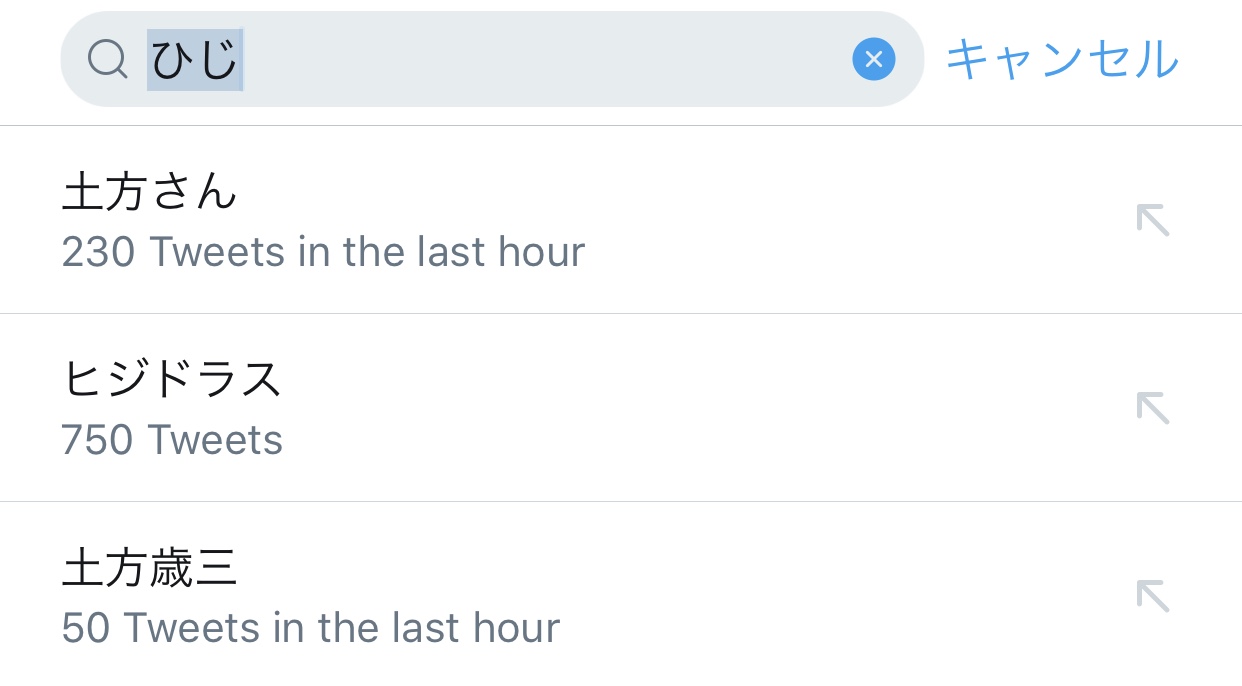Click the number 750 under ヒジドラス

98,440
